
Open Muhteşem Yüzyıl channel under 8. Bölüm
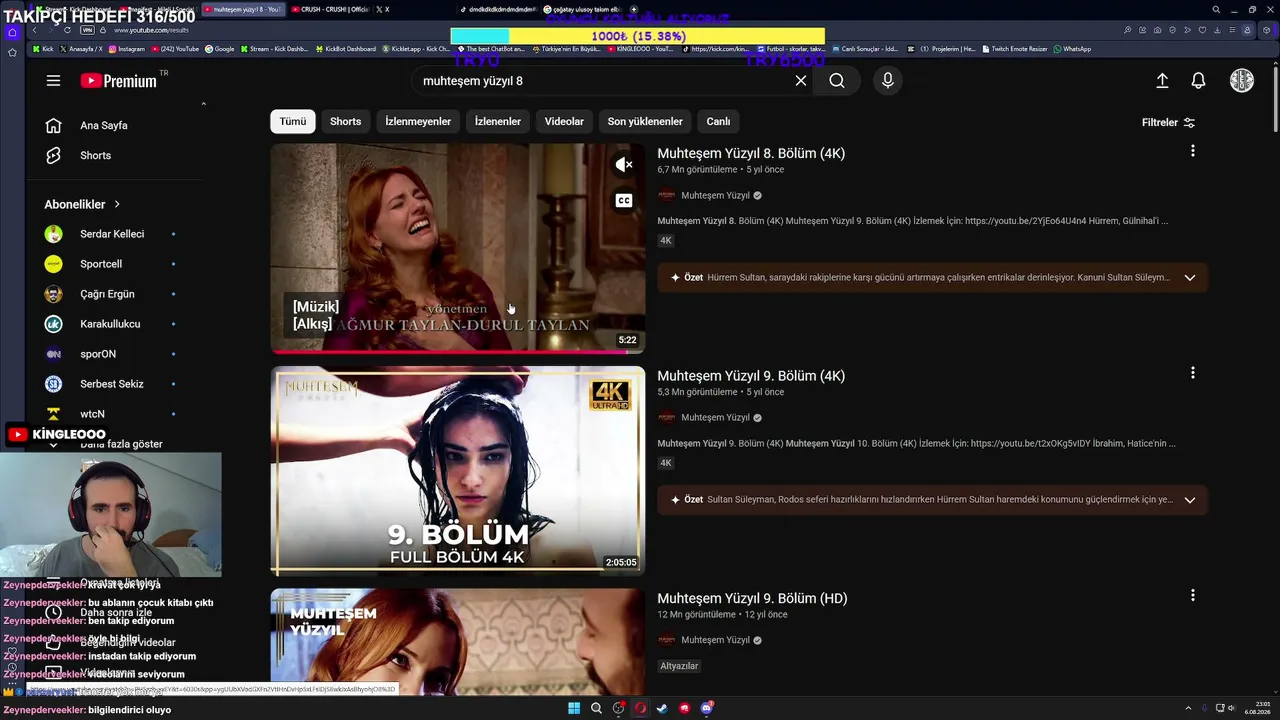tap(715, 196)
